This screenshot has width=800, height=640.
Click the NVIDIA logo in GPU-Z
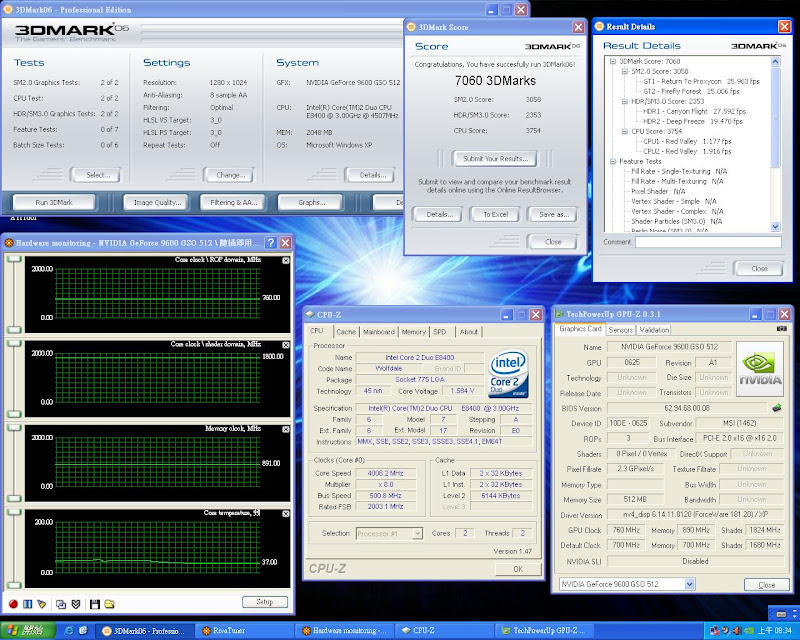[760, 370]
